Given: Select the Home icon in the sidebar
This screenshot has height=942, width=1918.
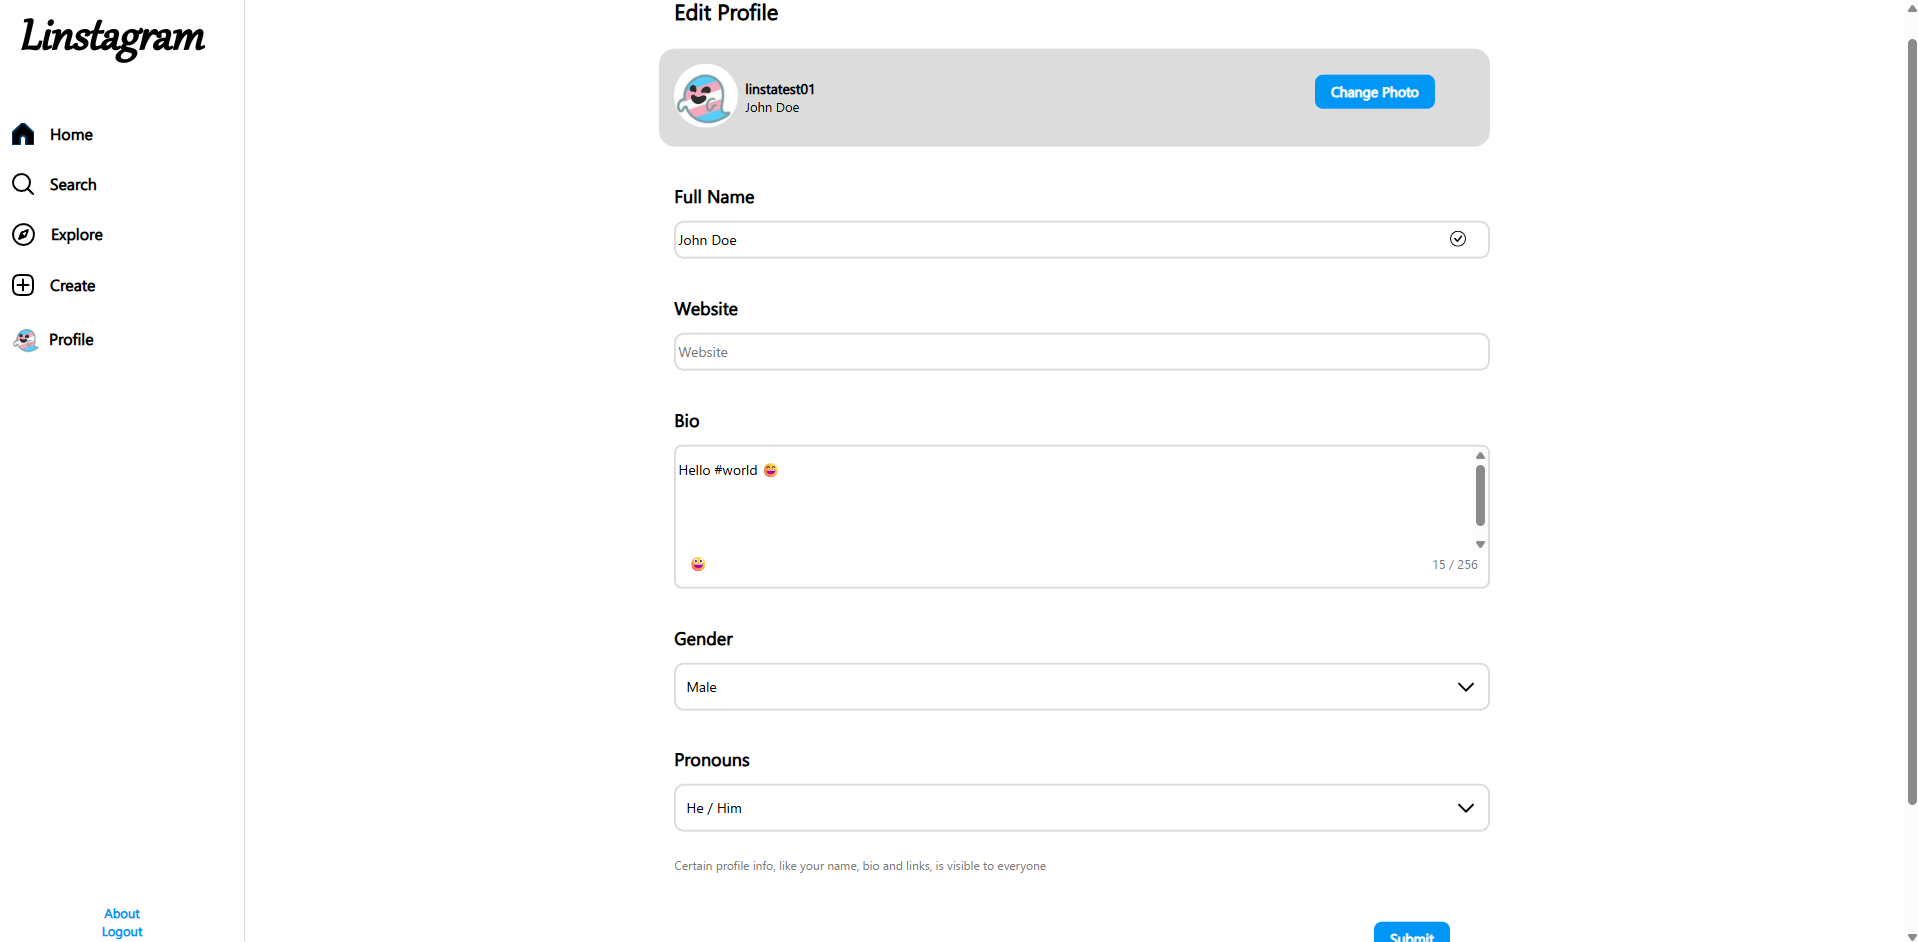Looking at the screenshot, I should (x=23, y=134).
